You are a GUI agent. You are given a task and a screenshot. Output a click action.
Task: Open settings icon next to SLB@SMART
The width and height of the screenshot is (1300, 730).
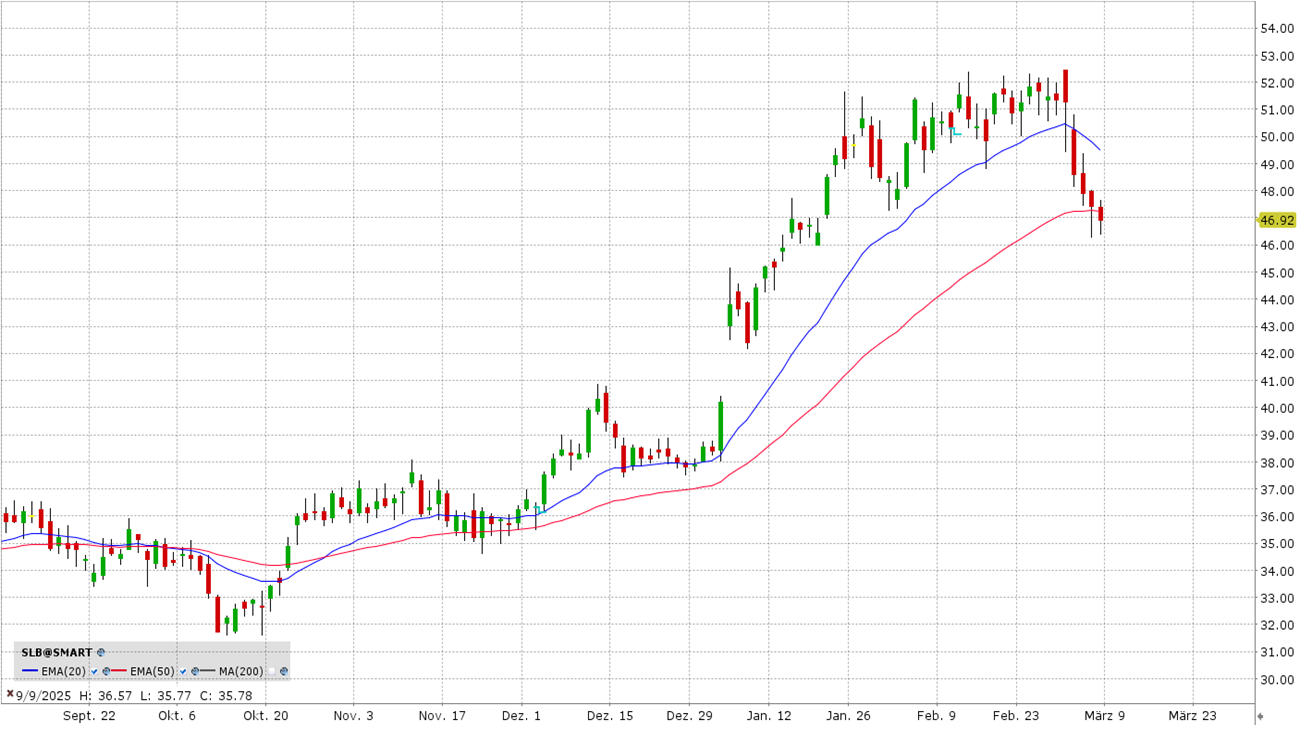tap(101, 652)
